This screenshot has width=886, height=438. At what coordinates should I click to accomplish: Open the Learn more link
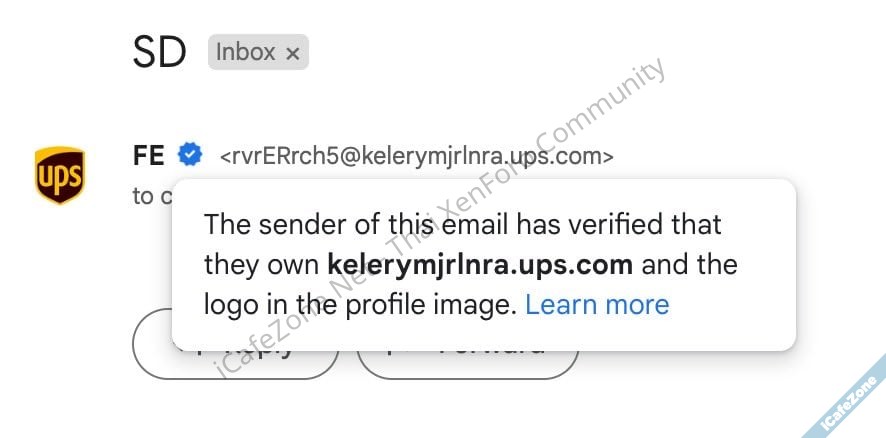[597, 304]
